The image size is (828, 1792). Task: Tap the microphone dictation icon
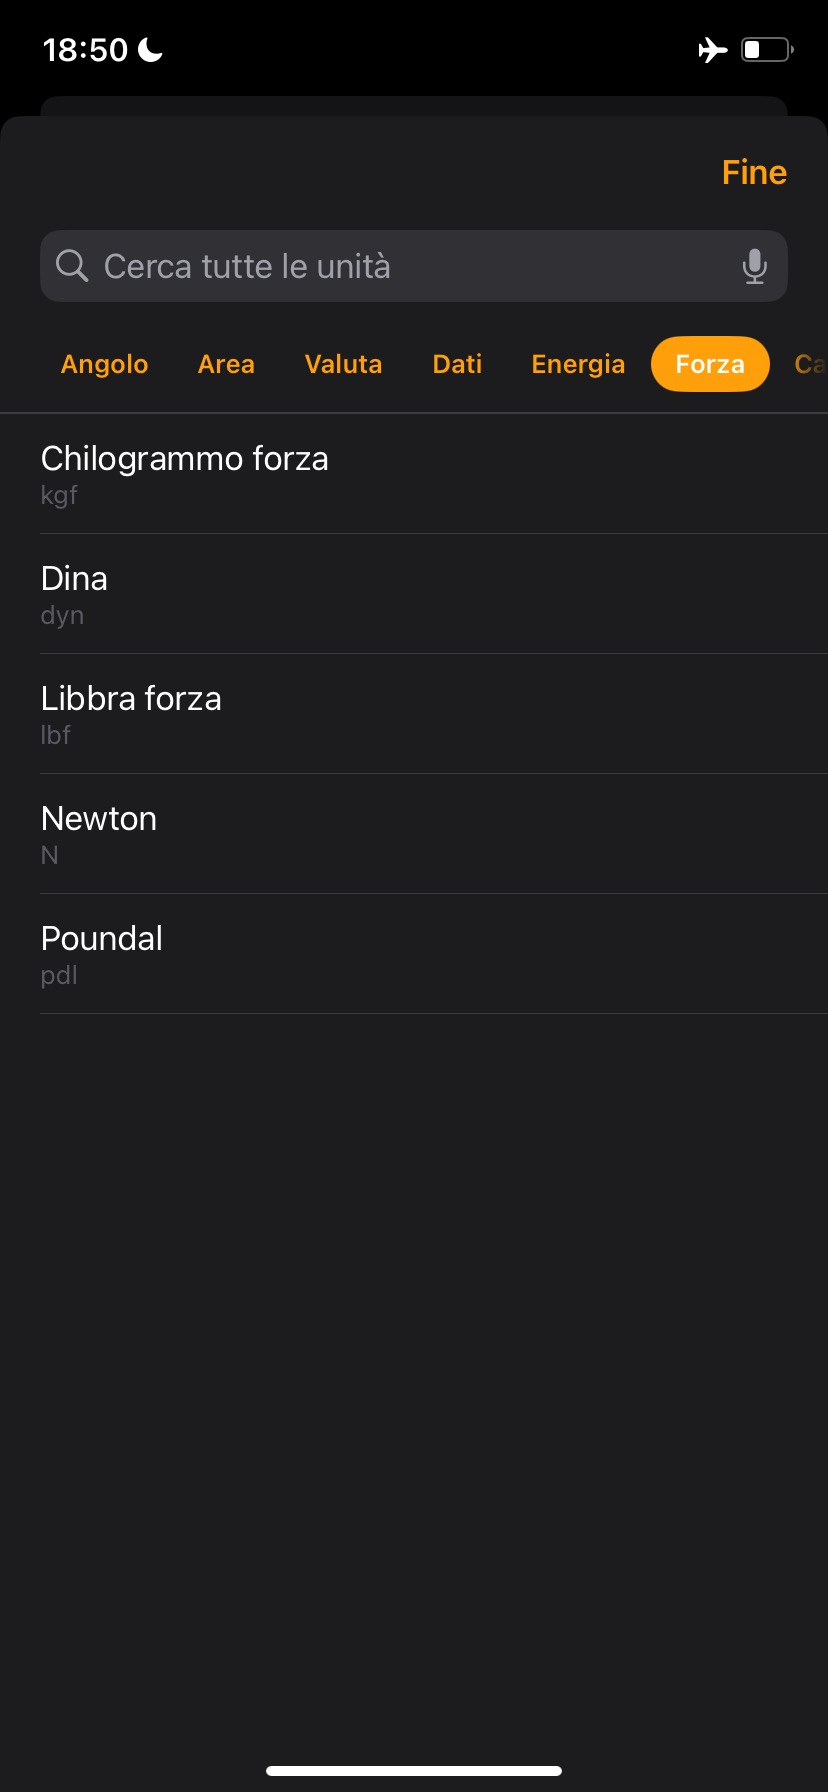pyautogui.click(x=754, y=267)
